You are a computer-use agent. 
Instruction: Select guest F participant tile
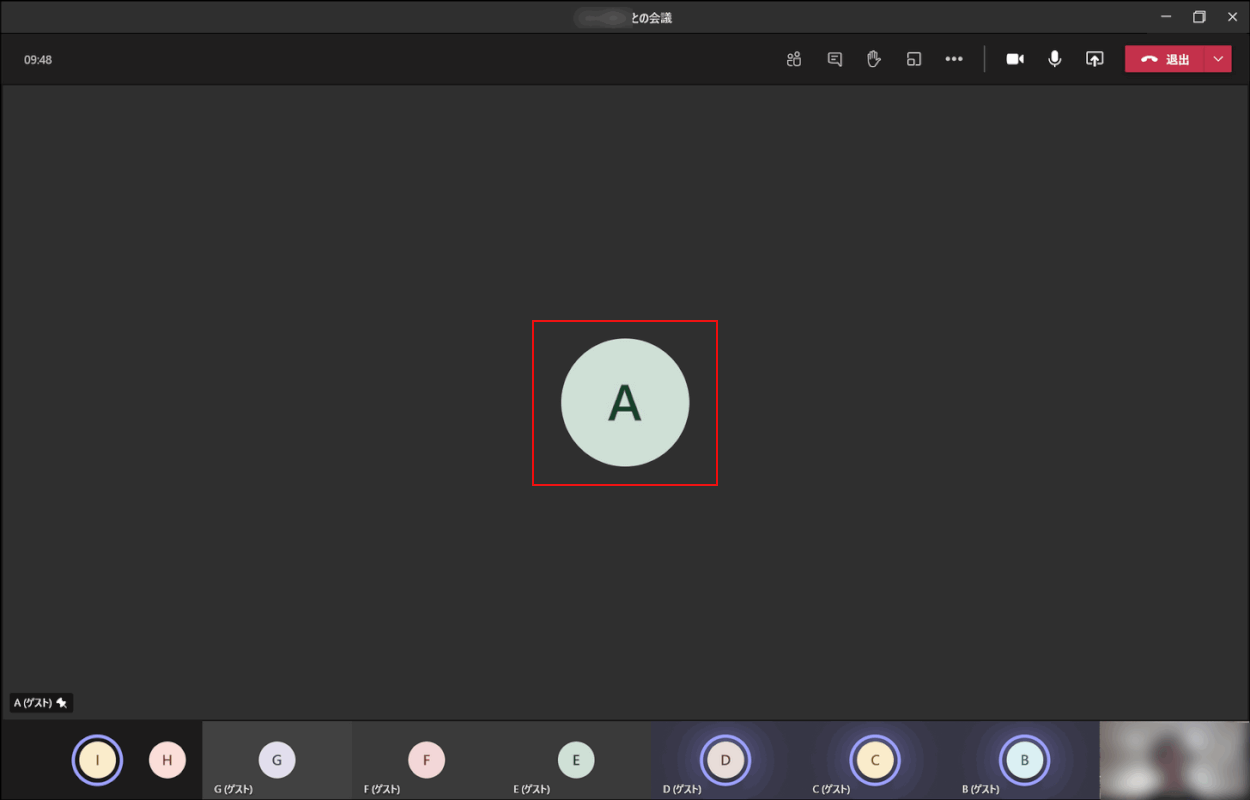(x=426, y=761)
